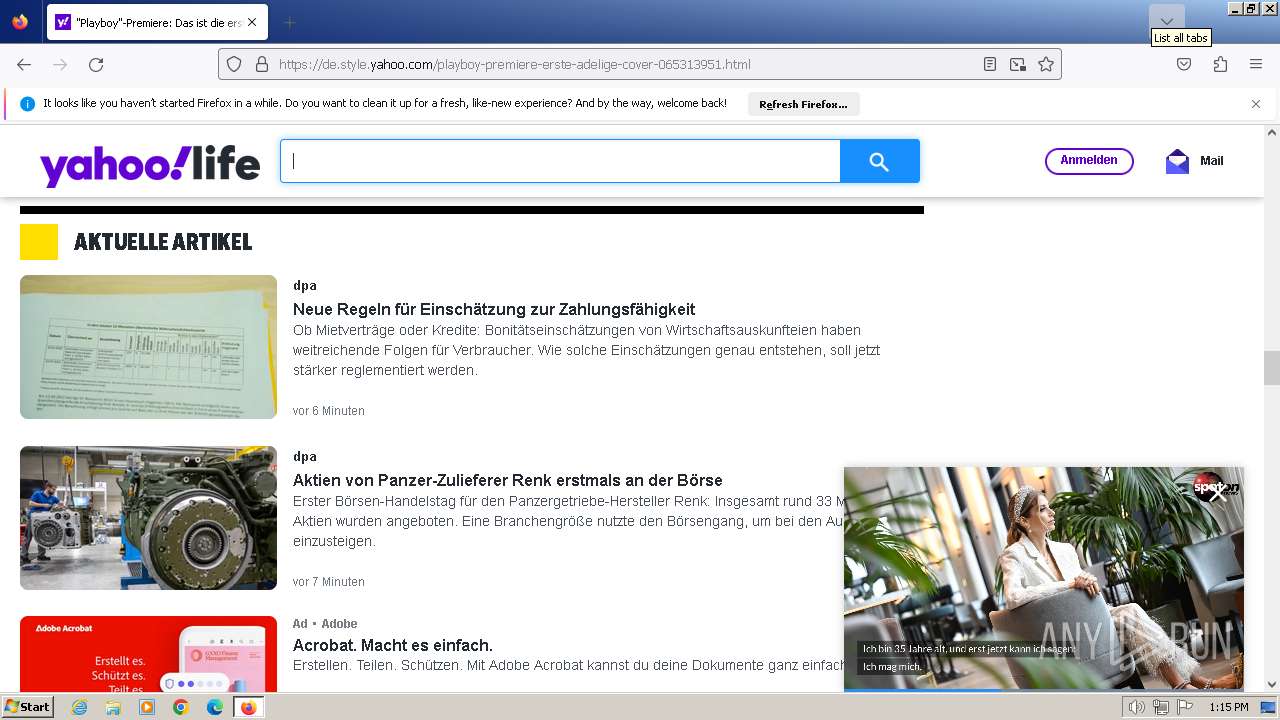This screenshot has width=1280, height=720.
Task: Click the page vertical scrollbar thumb
Action: [1272, 367]
